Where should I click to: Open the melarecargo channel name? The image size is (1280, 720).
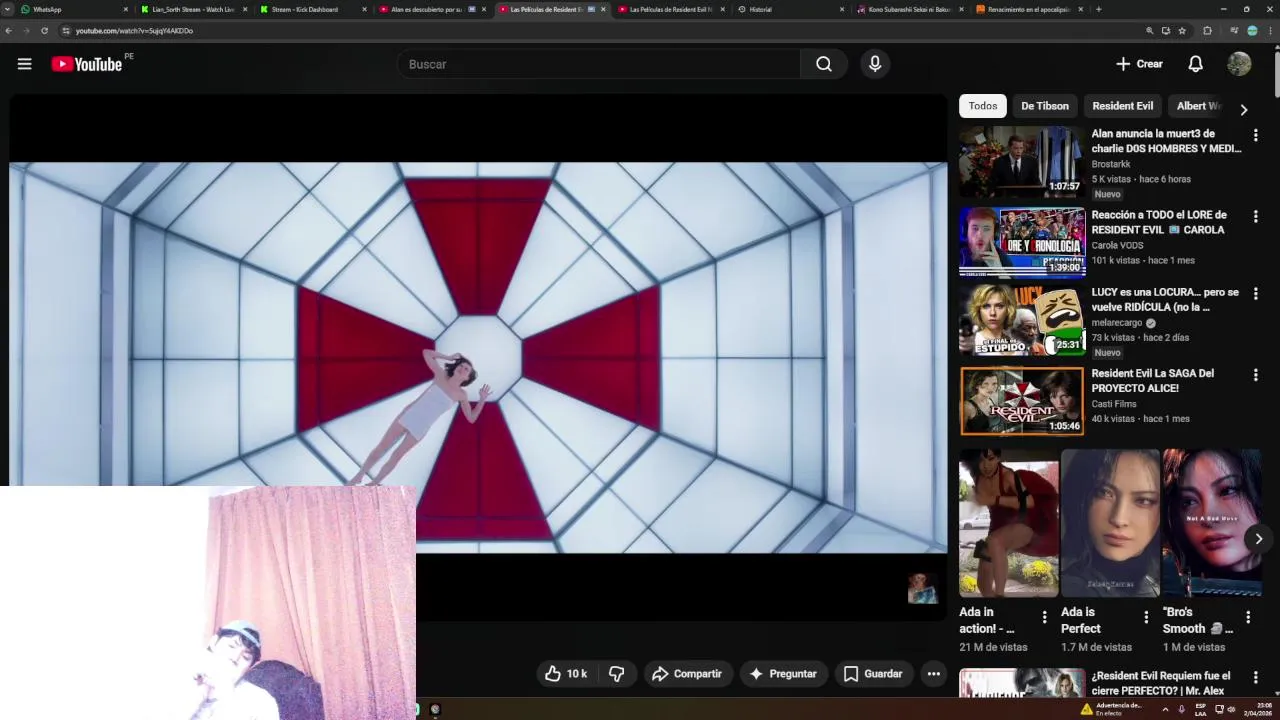[1117, 323]
